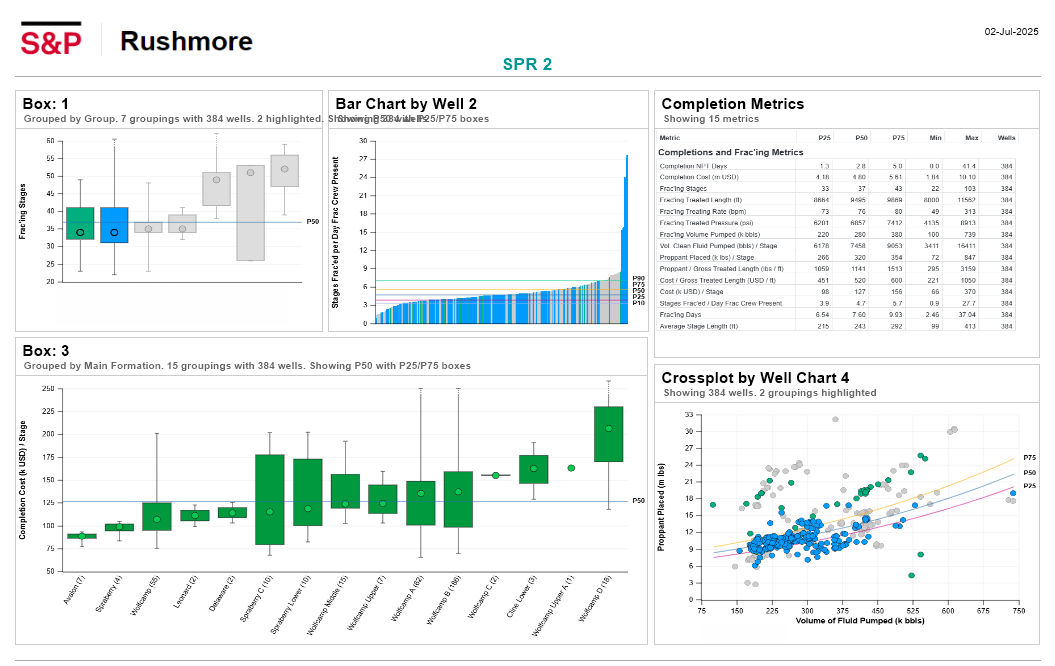Click the Wolfcamp Upper A (1) median dot
Image resolution: width=1055 pixels, height=666 pixels.
click(x=571, y=468)
